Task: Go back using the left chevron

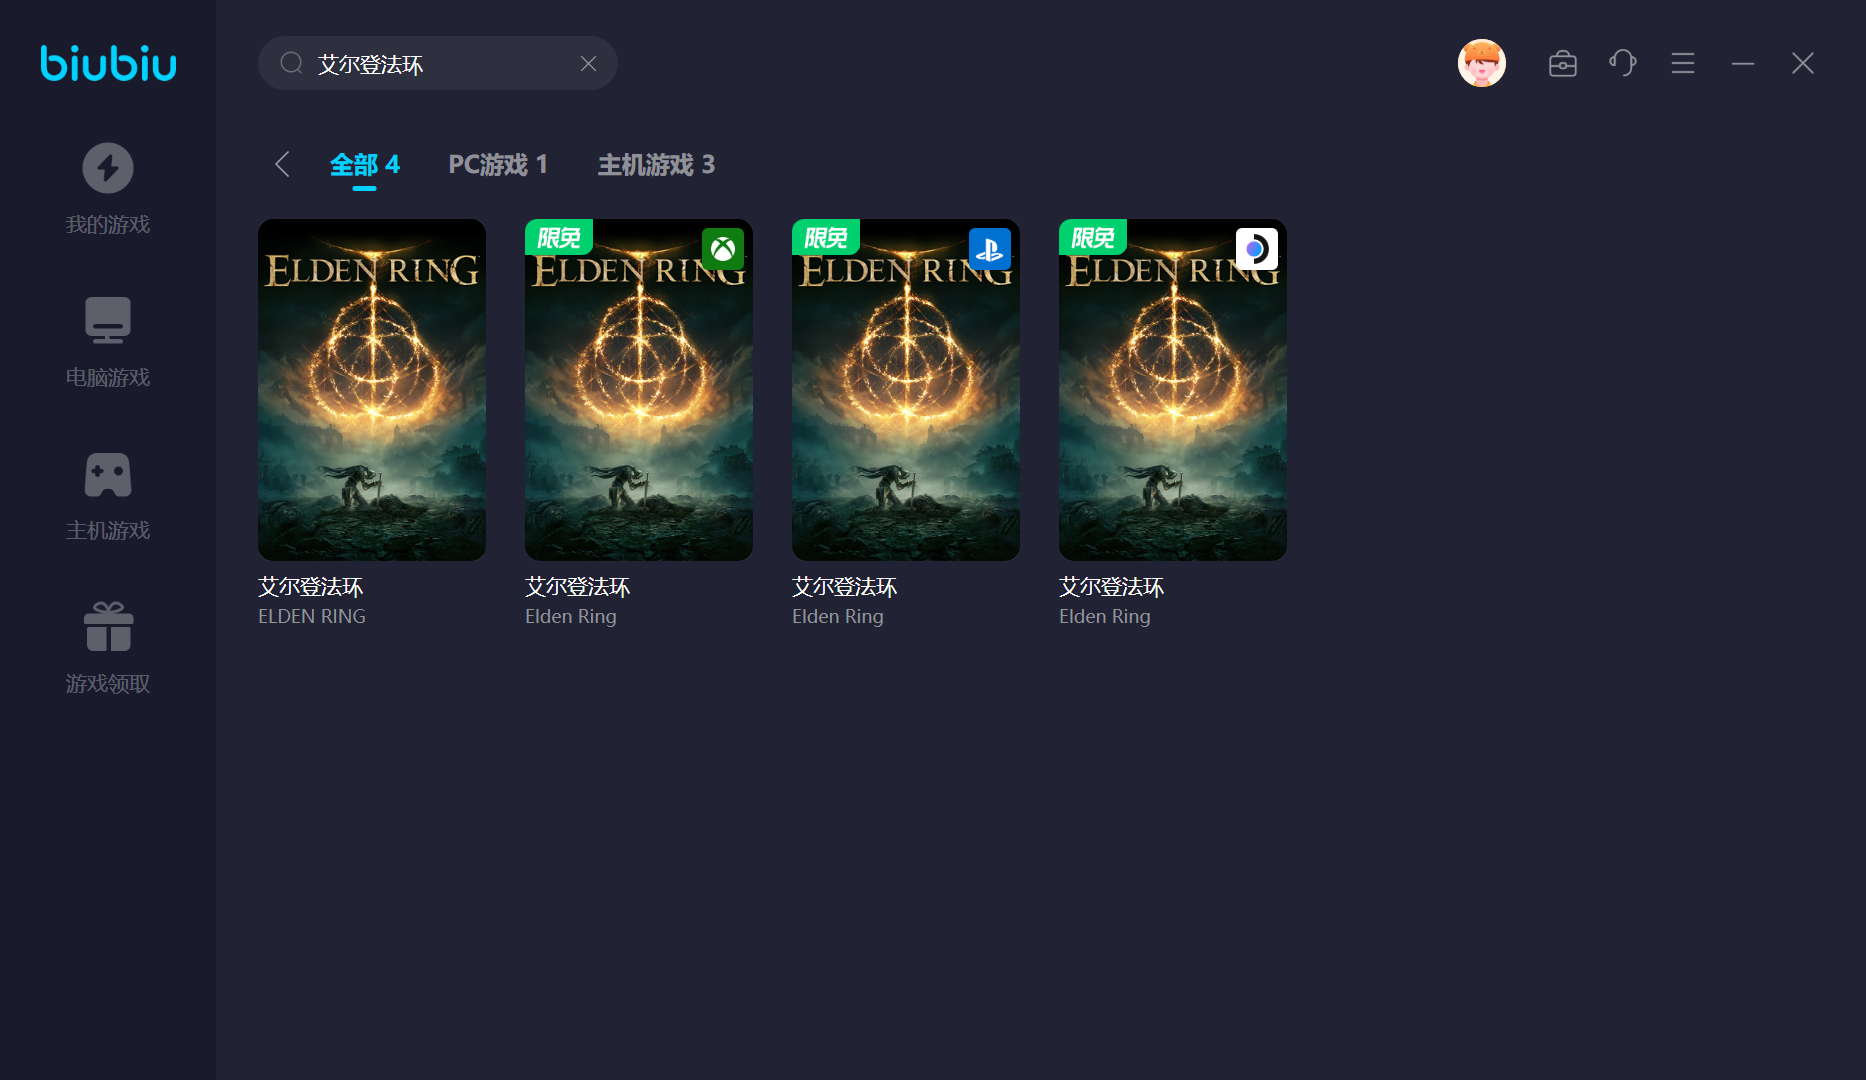Action: 282,164
